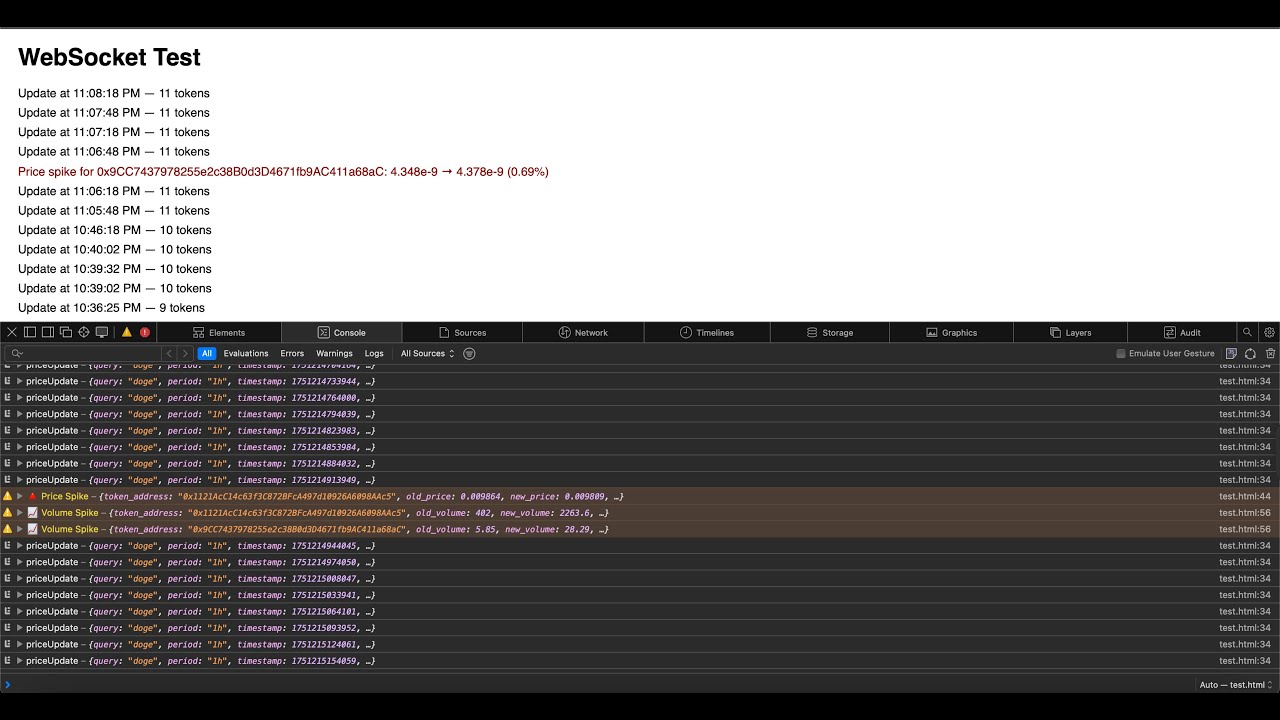Focus the console filter search field

[83, 353]
